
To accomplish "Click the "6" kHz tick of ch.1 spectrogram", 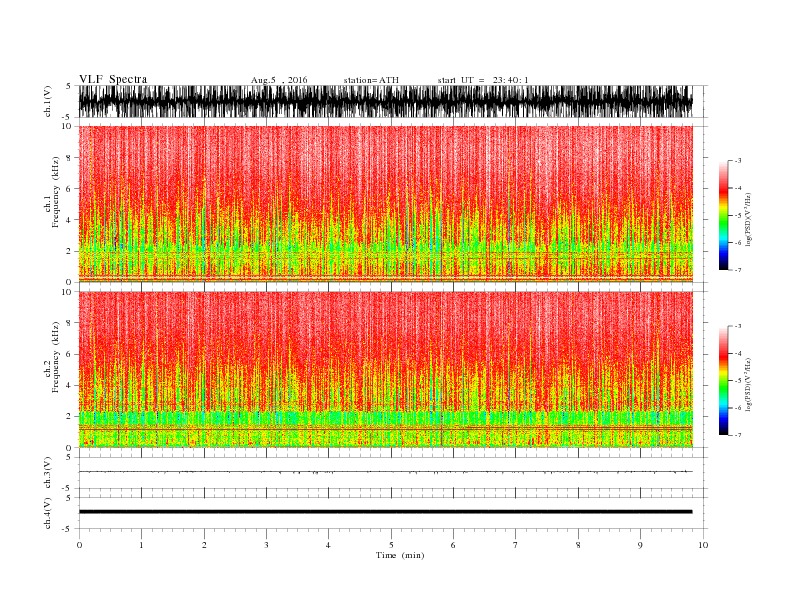I will [x=69, y=189].
